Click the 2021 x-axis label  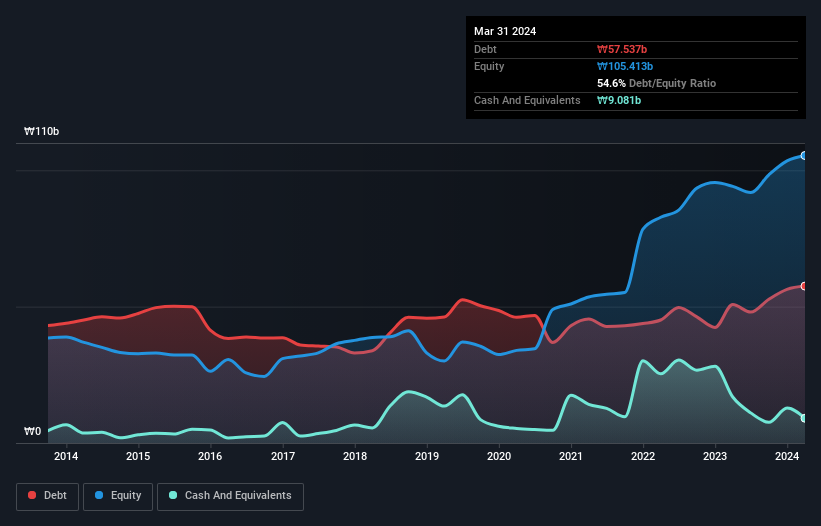(x=571, y=456)
